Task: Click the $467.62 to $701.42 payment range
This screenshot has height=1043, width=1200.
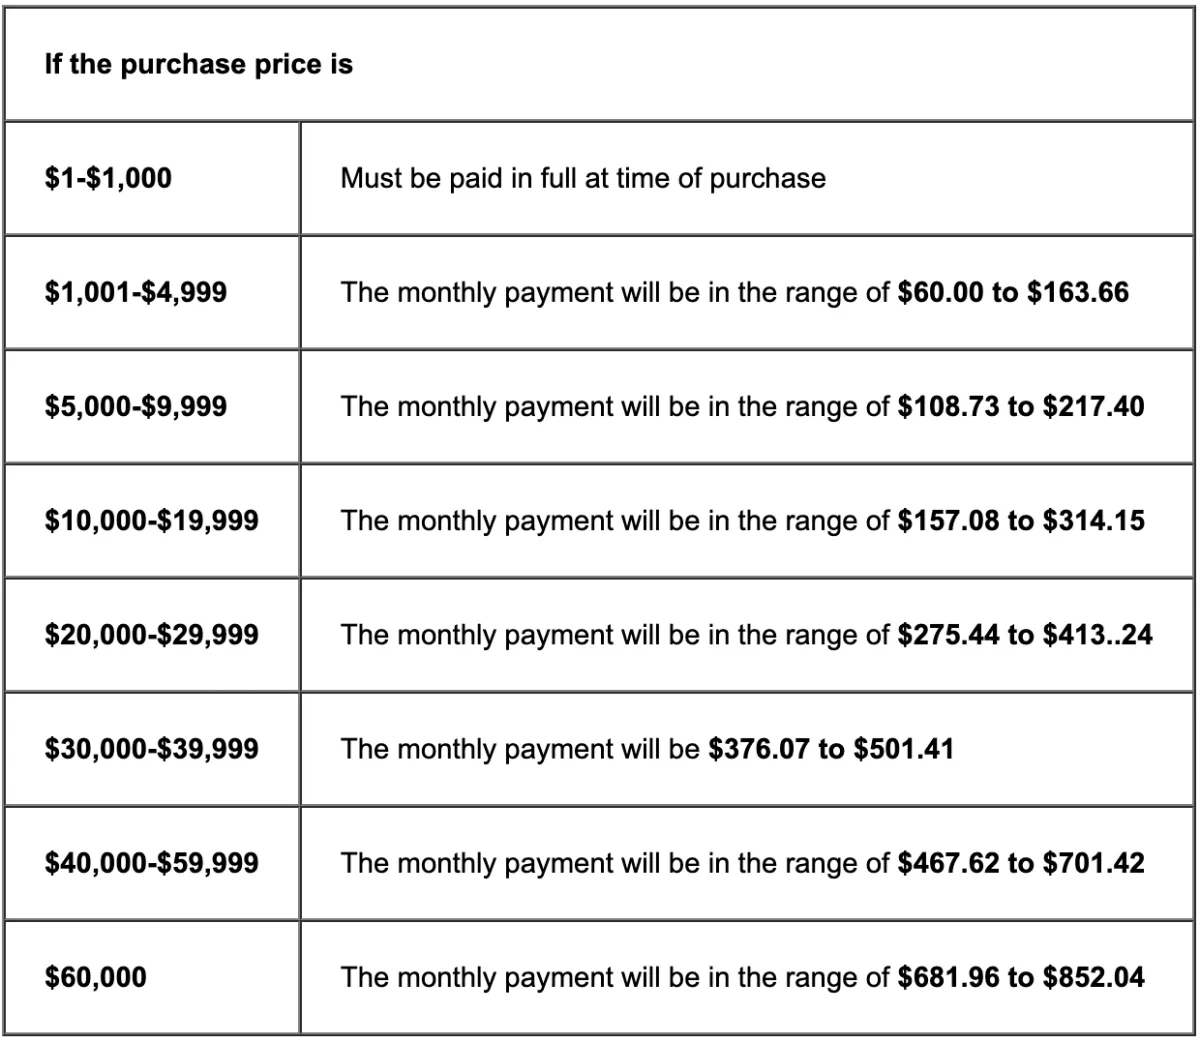Action: pyautogui.click(x=1022, y=863)
